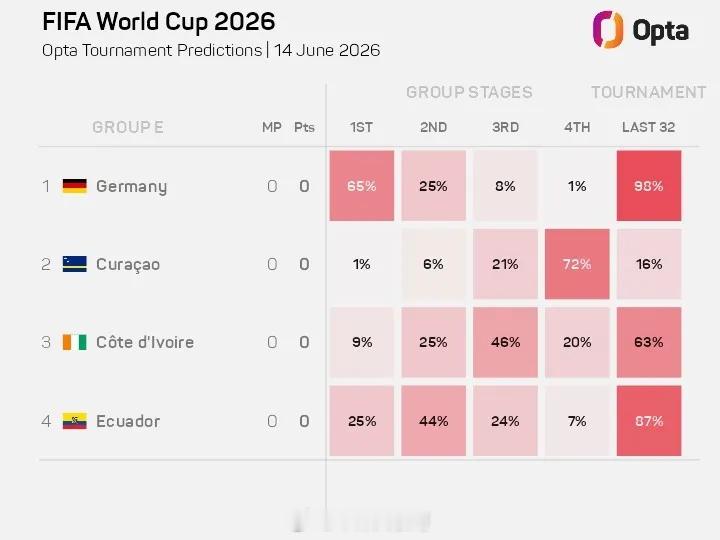Select Germany's 65% first-place cell

pyautogui.click(x=361, y=186)
